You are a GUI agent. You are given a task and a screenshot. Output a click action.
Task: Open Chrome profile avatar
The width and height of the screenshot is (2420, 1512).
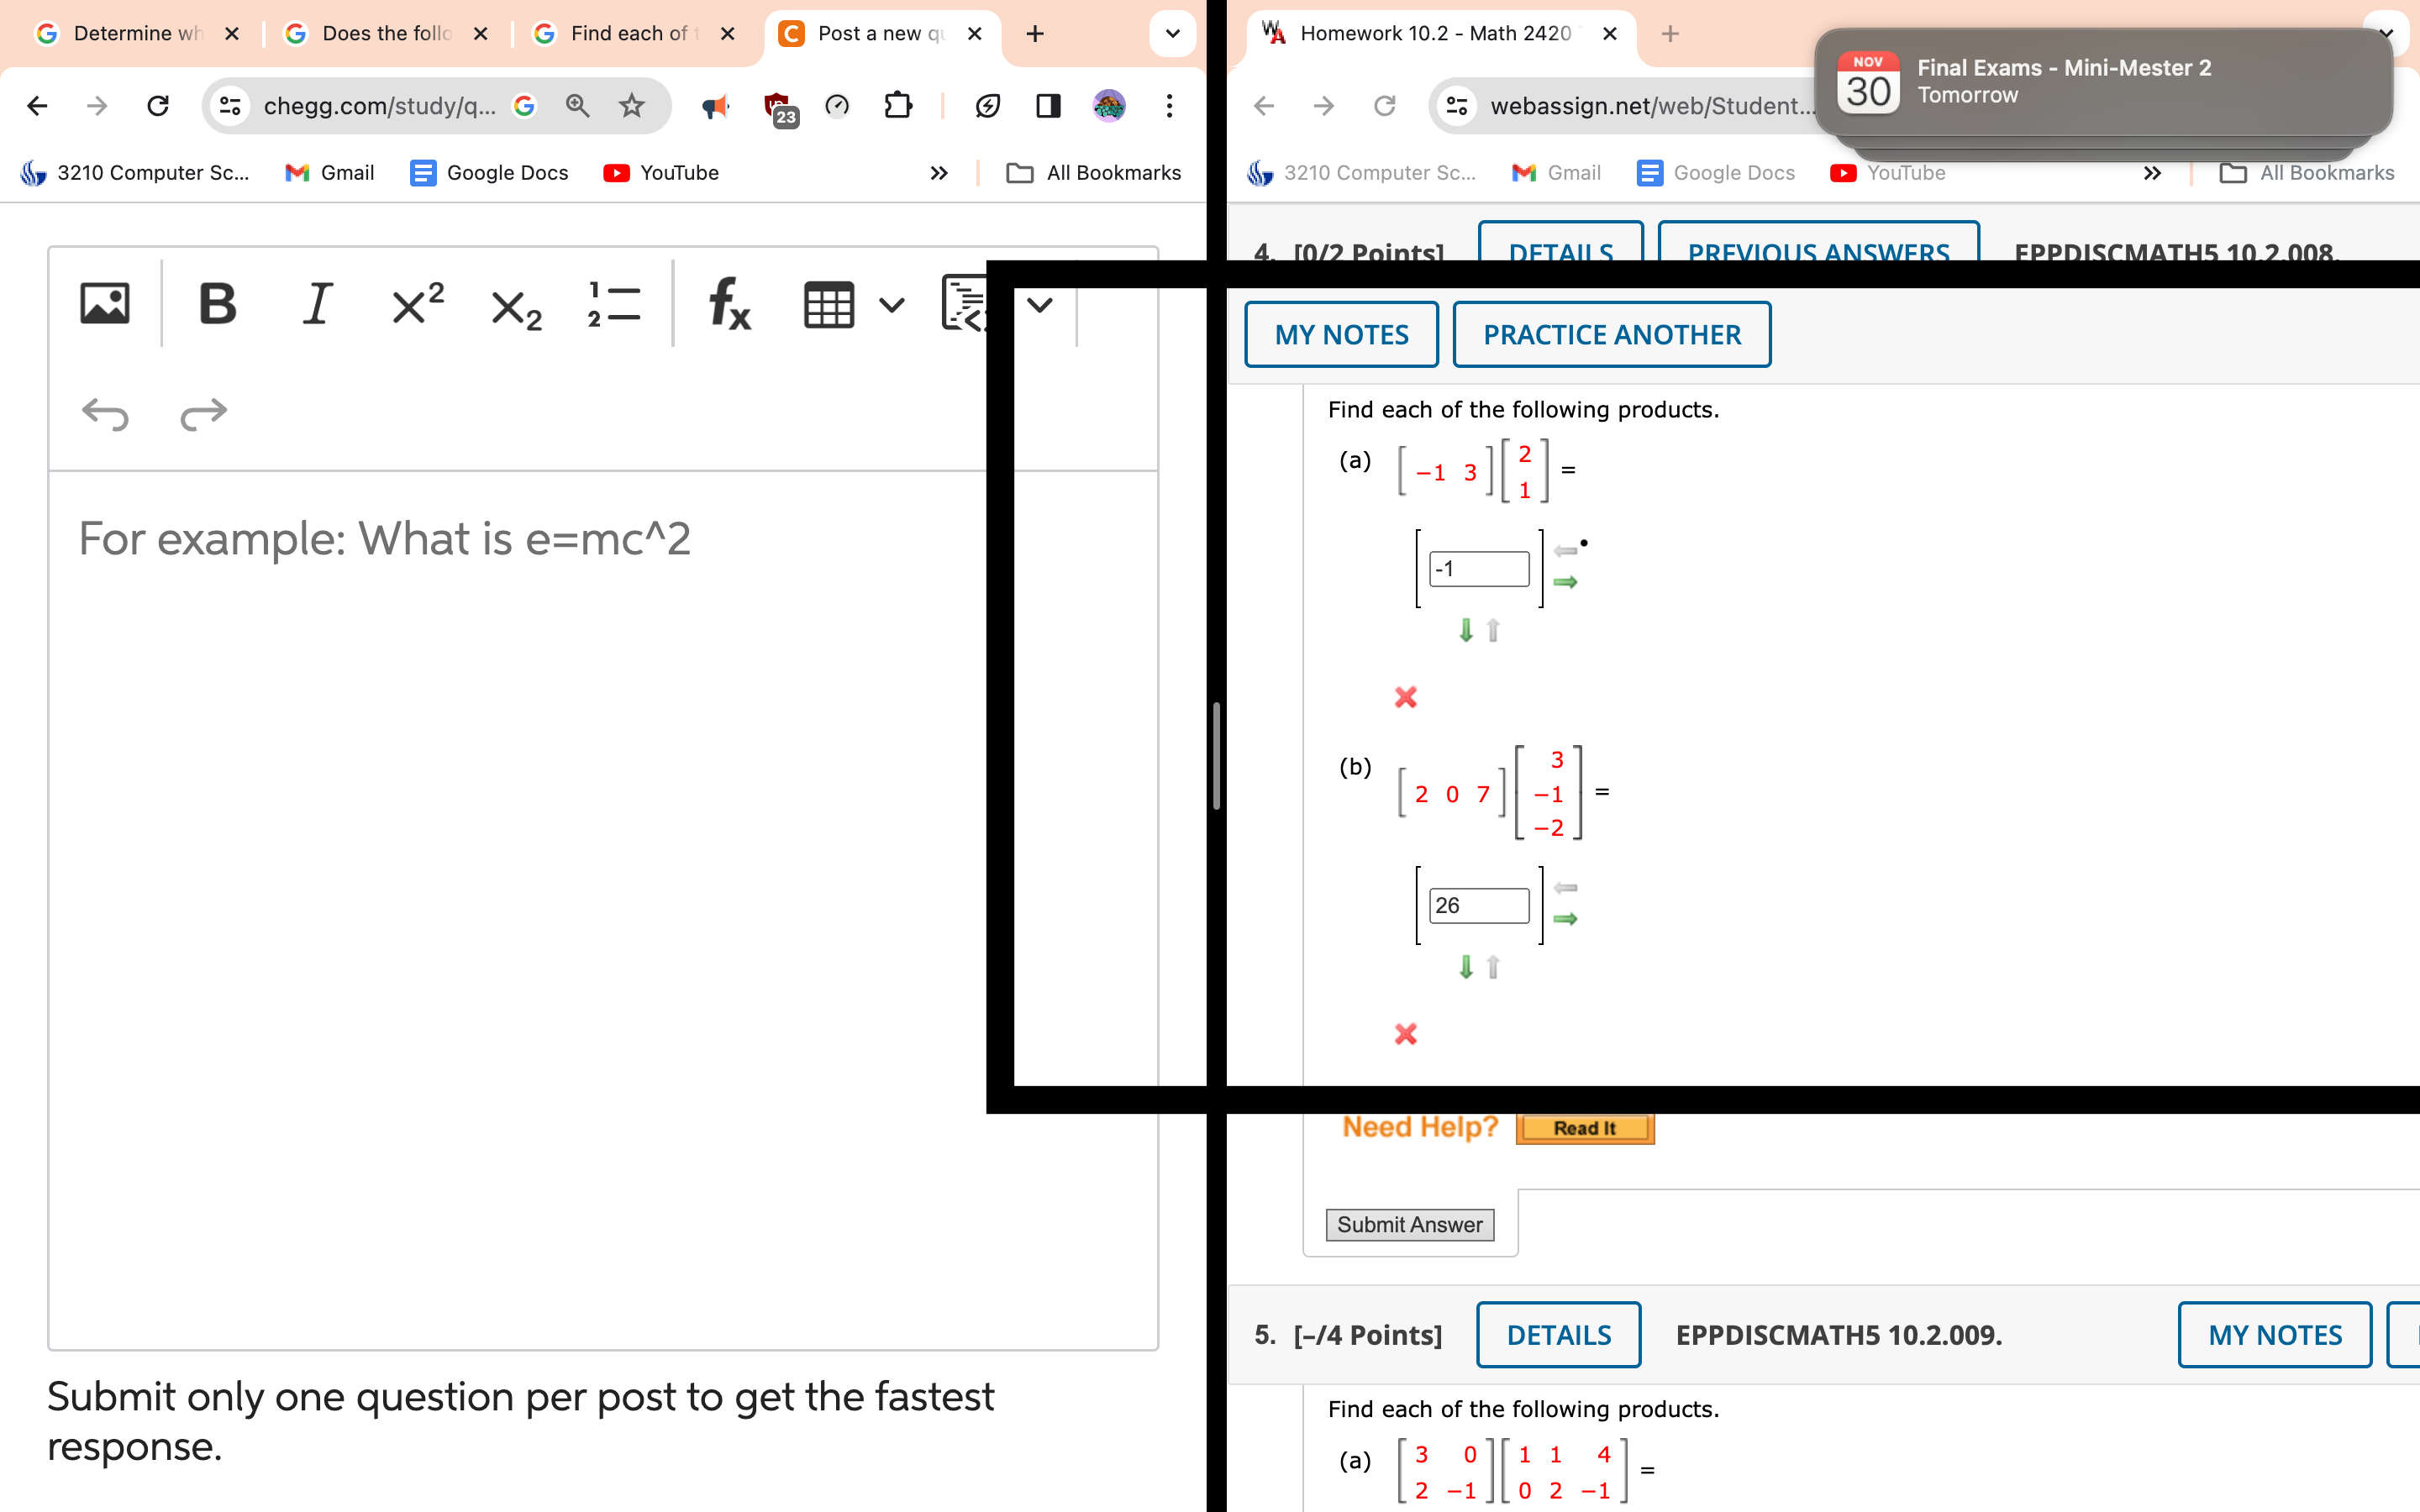click(x=1109, y=105)
